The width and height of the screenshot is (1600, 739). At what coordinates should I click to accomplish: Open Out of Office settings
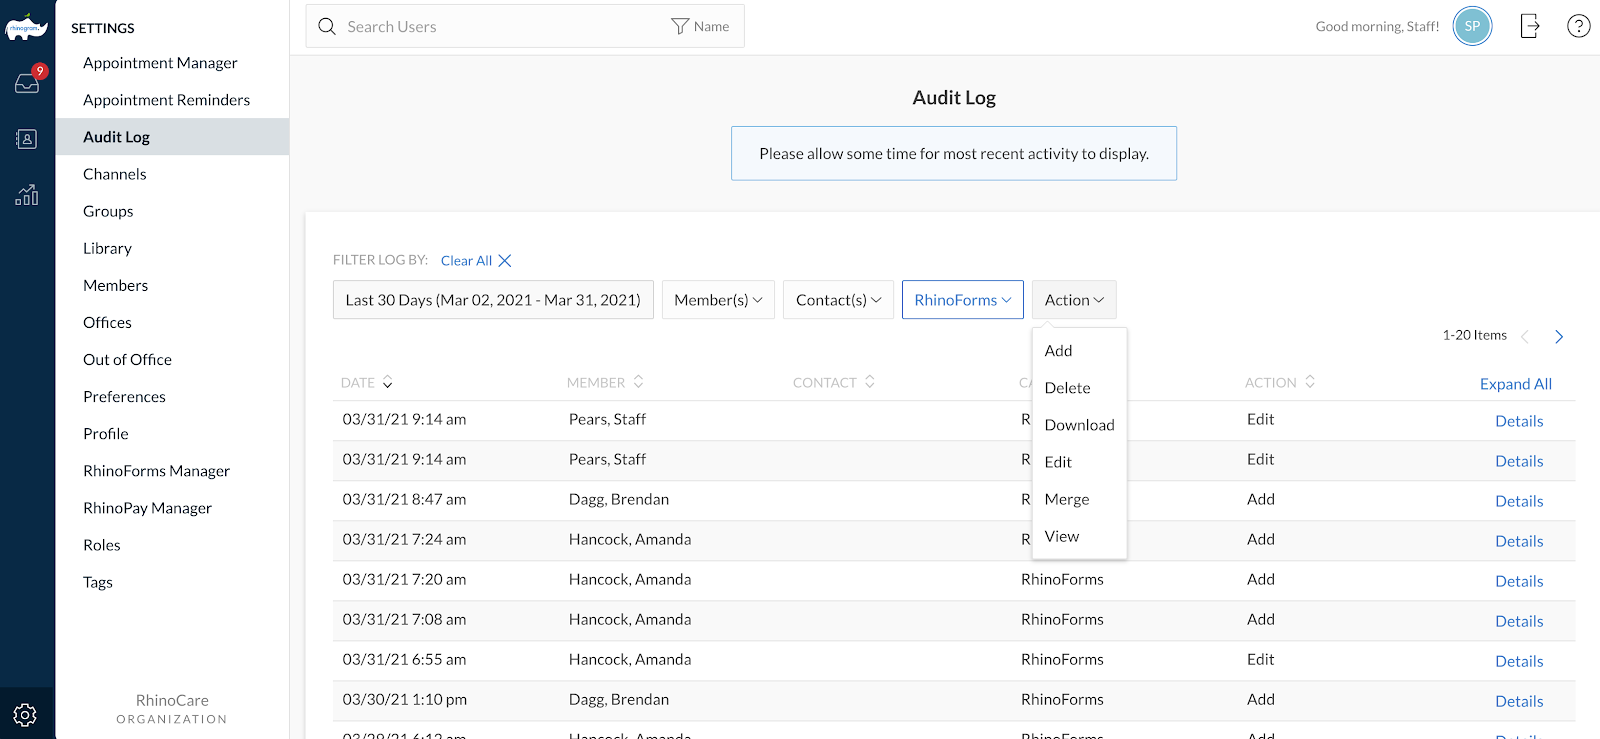point(127,359)
